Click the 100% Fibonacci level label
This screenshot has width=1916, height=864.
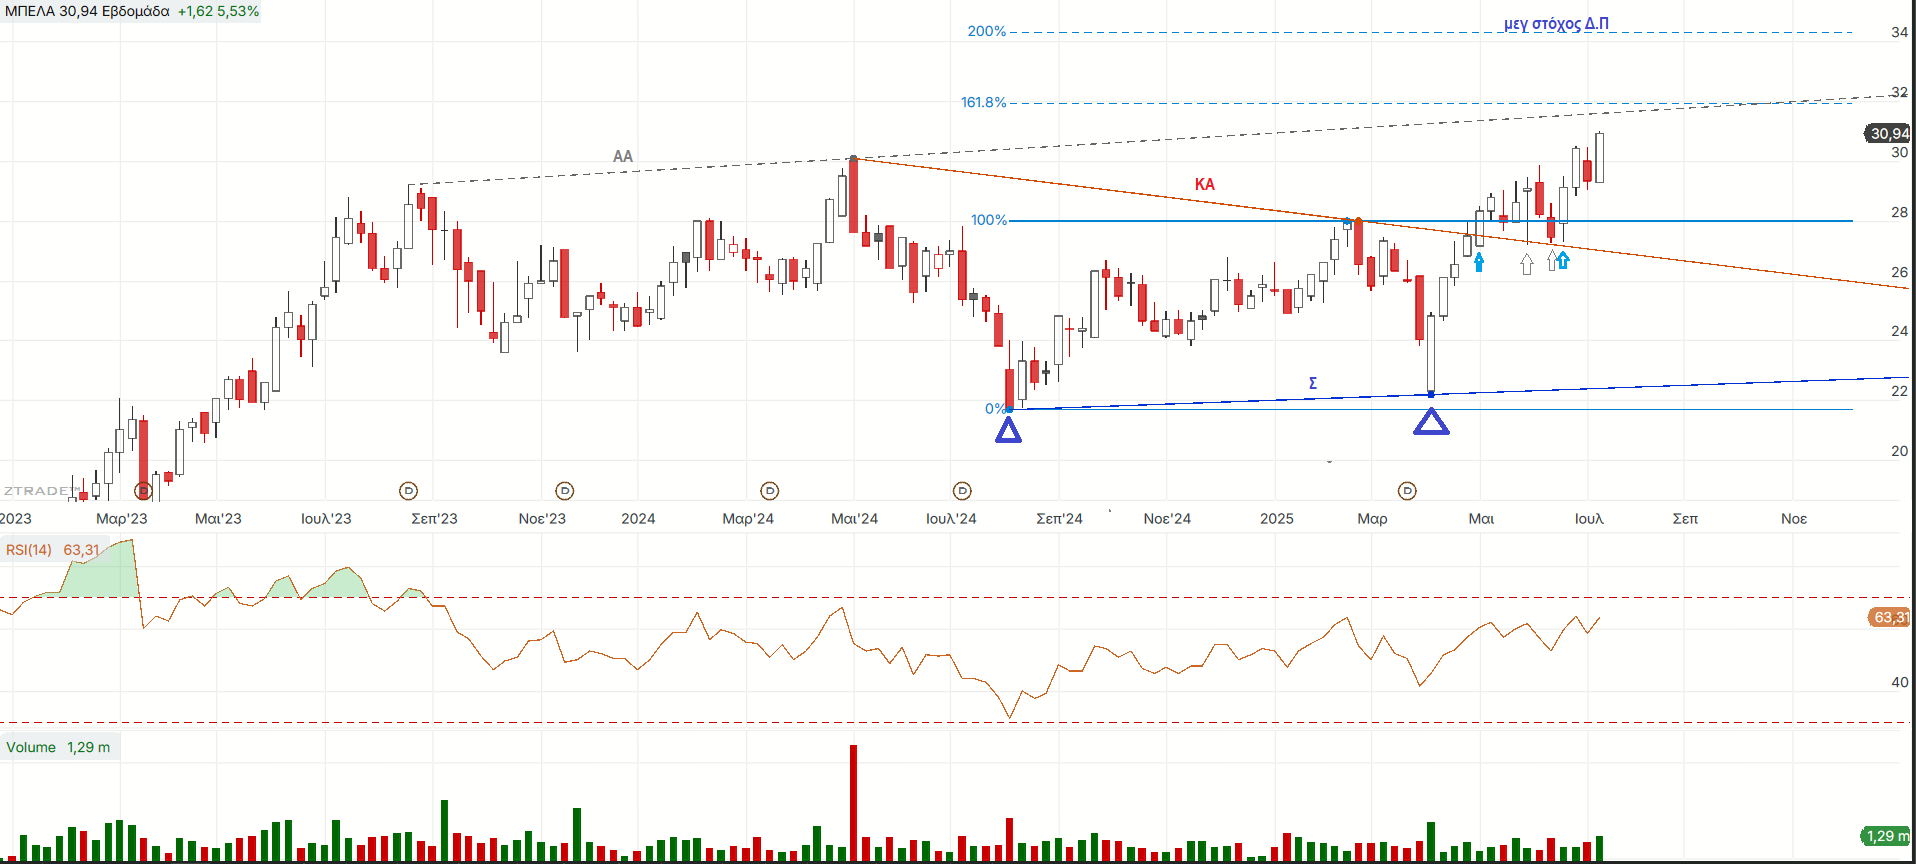[989, 220]
